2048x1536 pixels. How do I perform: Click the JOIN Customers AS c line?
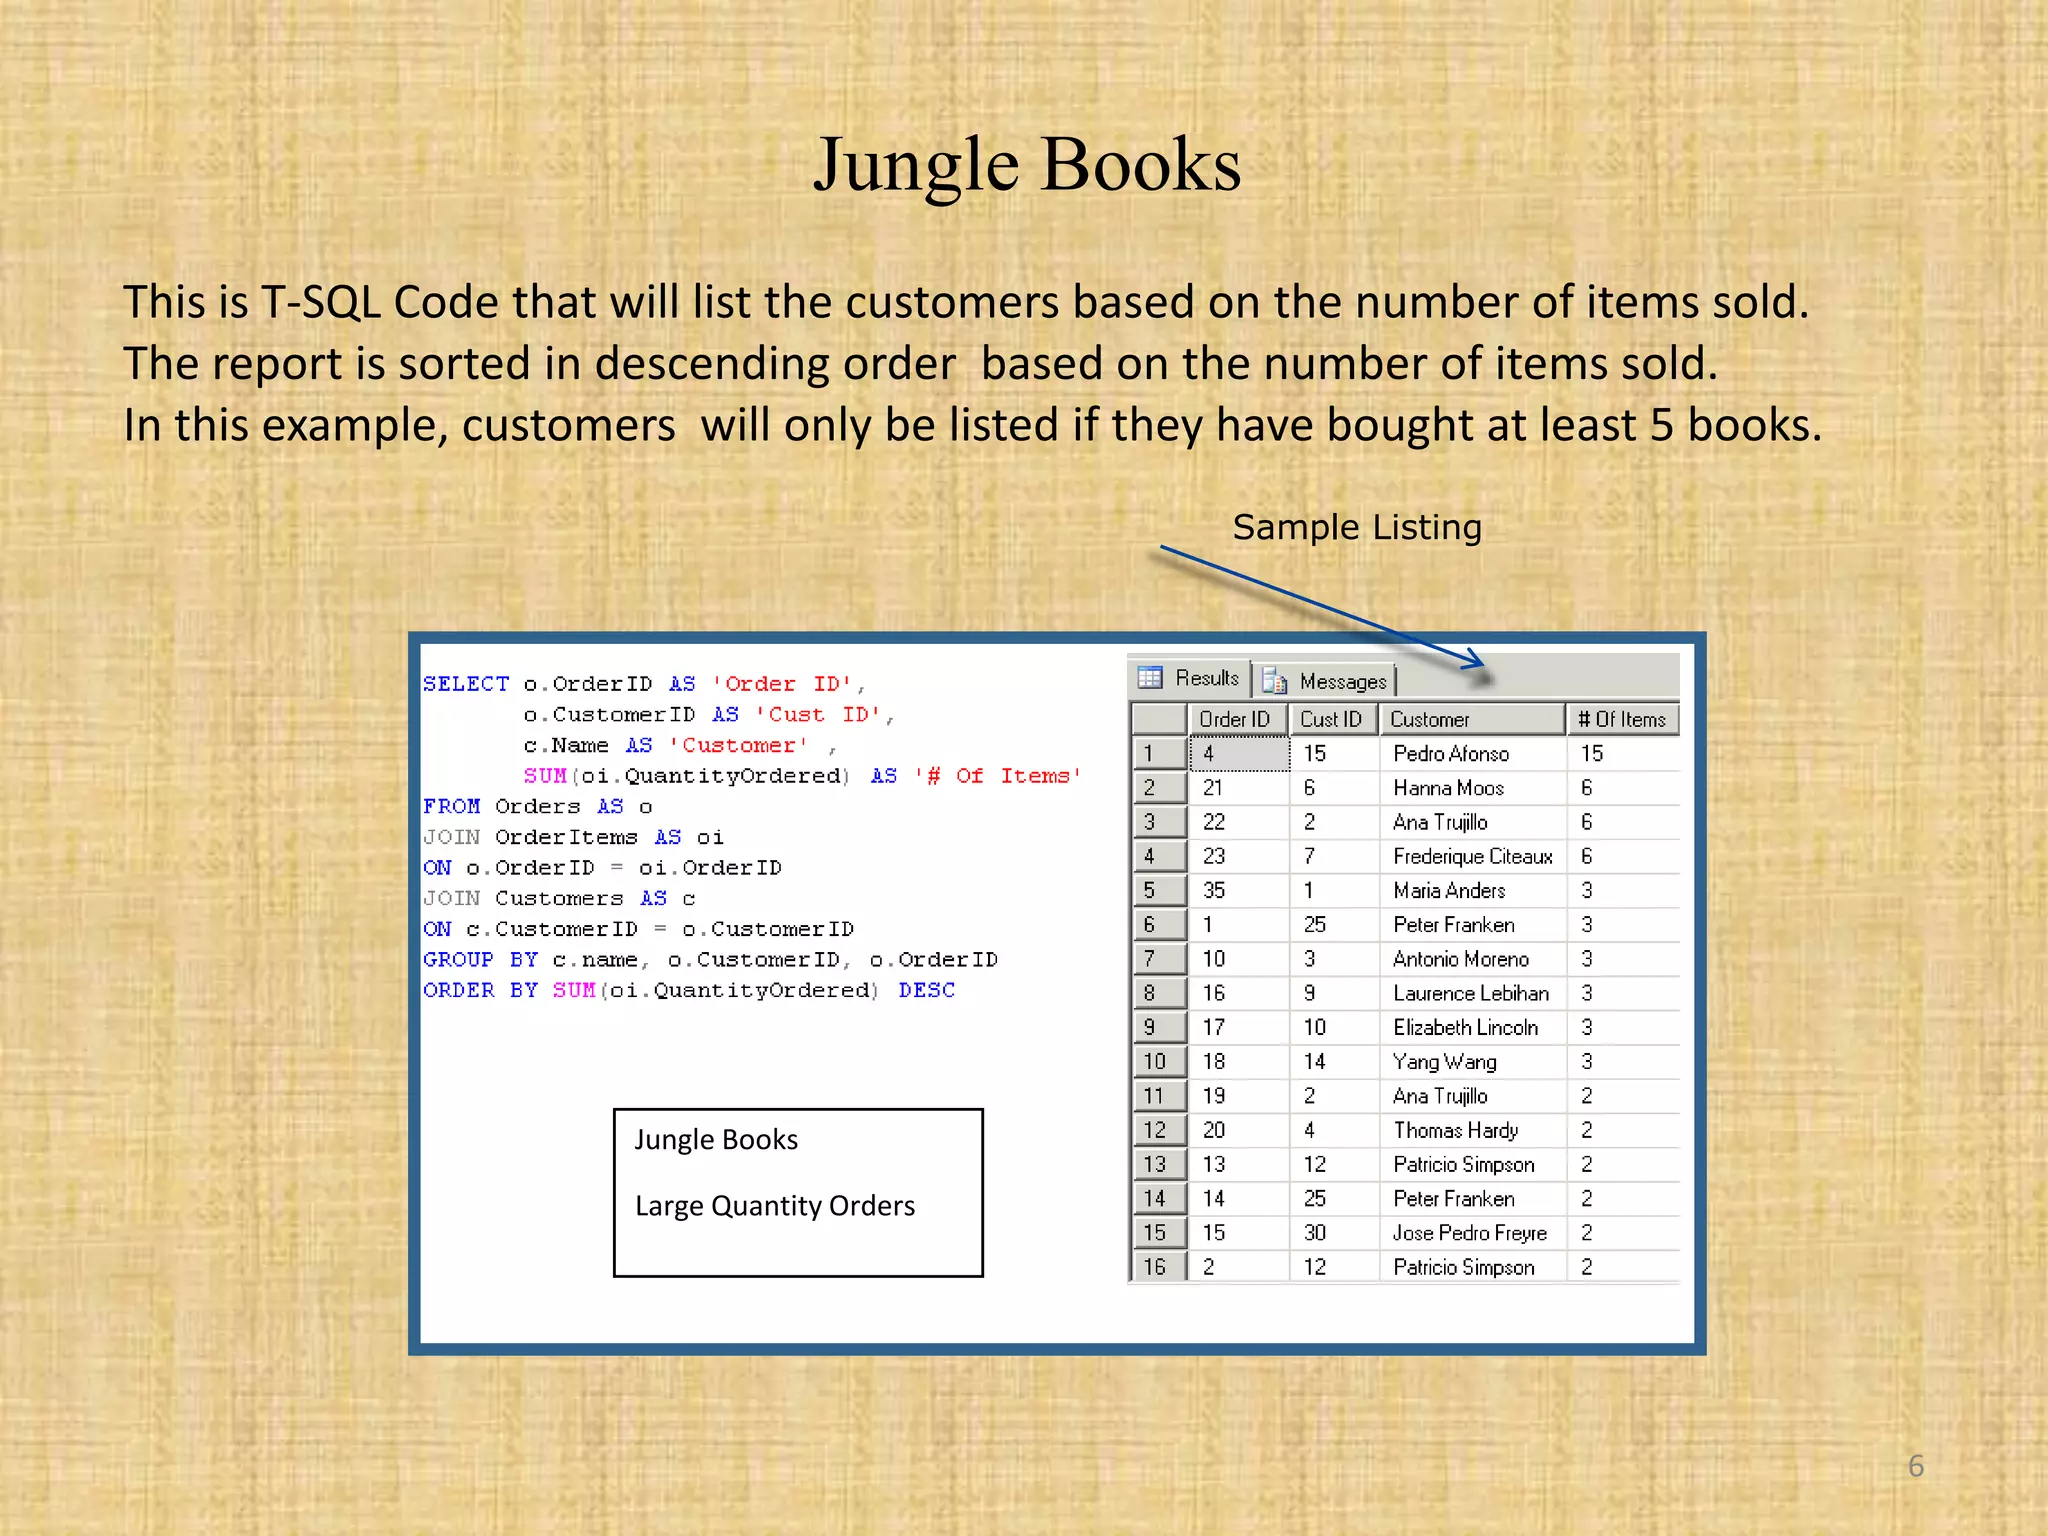pyautogui.click(x=559, y=898)
